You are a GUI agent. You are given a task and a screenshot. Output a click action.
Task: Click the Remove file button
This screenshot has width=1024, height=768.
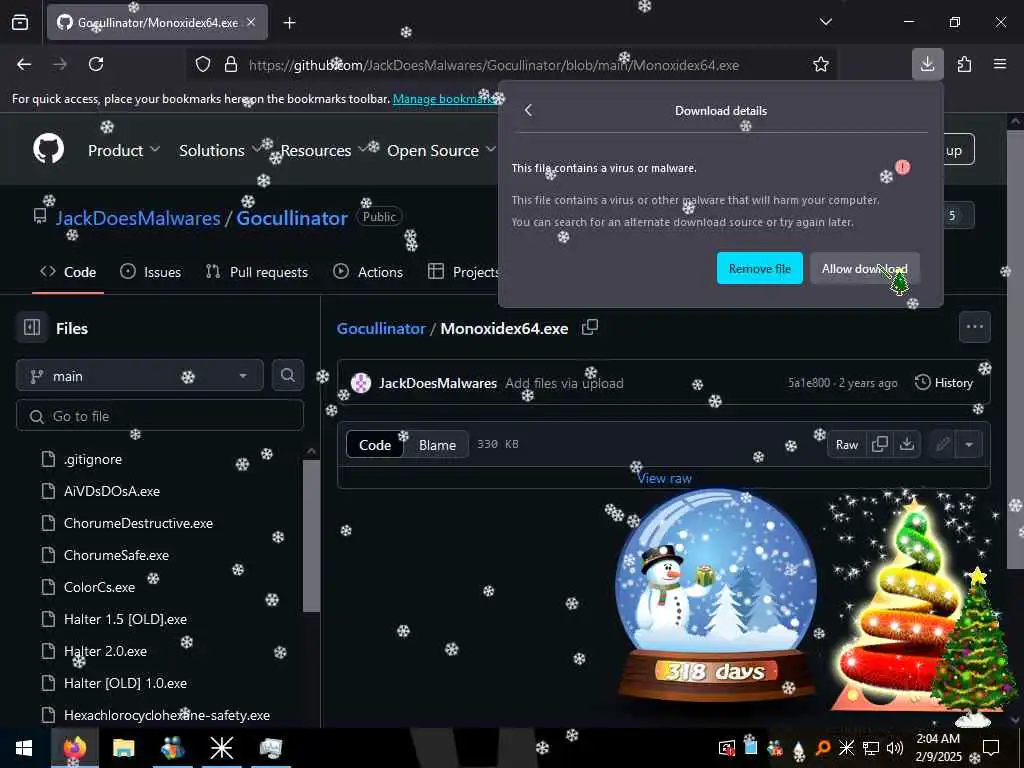[x=760, y=268]
